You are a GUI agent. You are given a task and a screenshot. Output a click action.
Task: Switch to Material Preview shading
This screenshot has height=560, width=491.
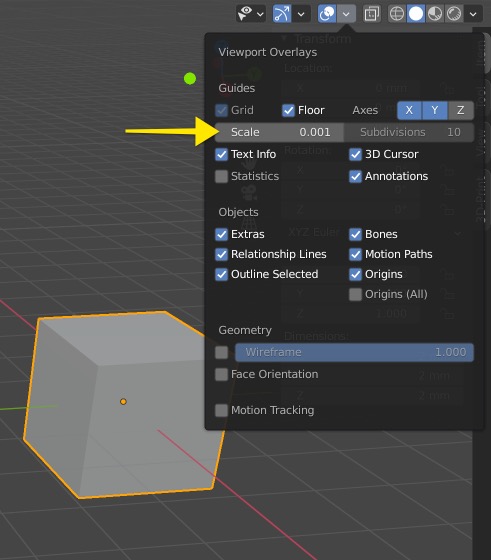point(435,14)
